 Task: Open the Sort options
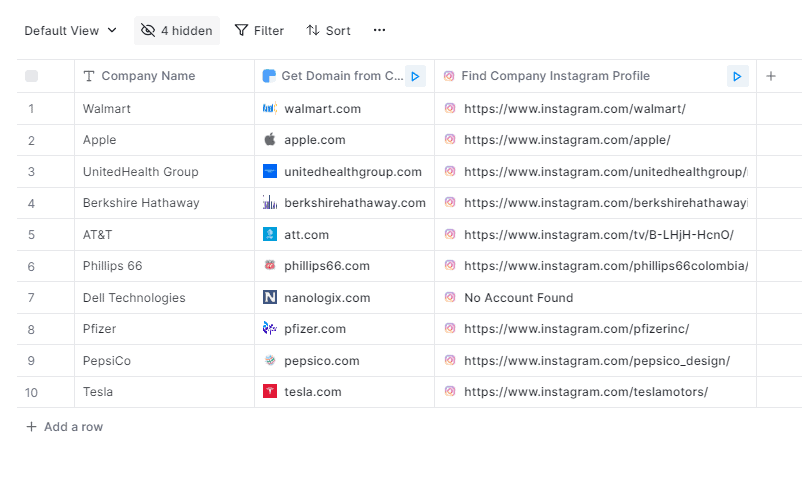pos(328,31)
